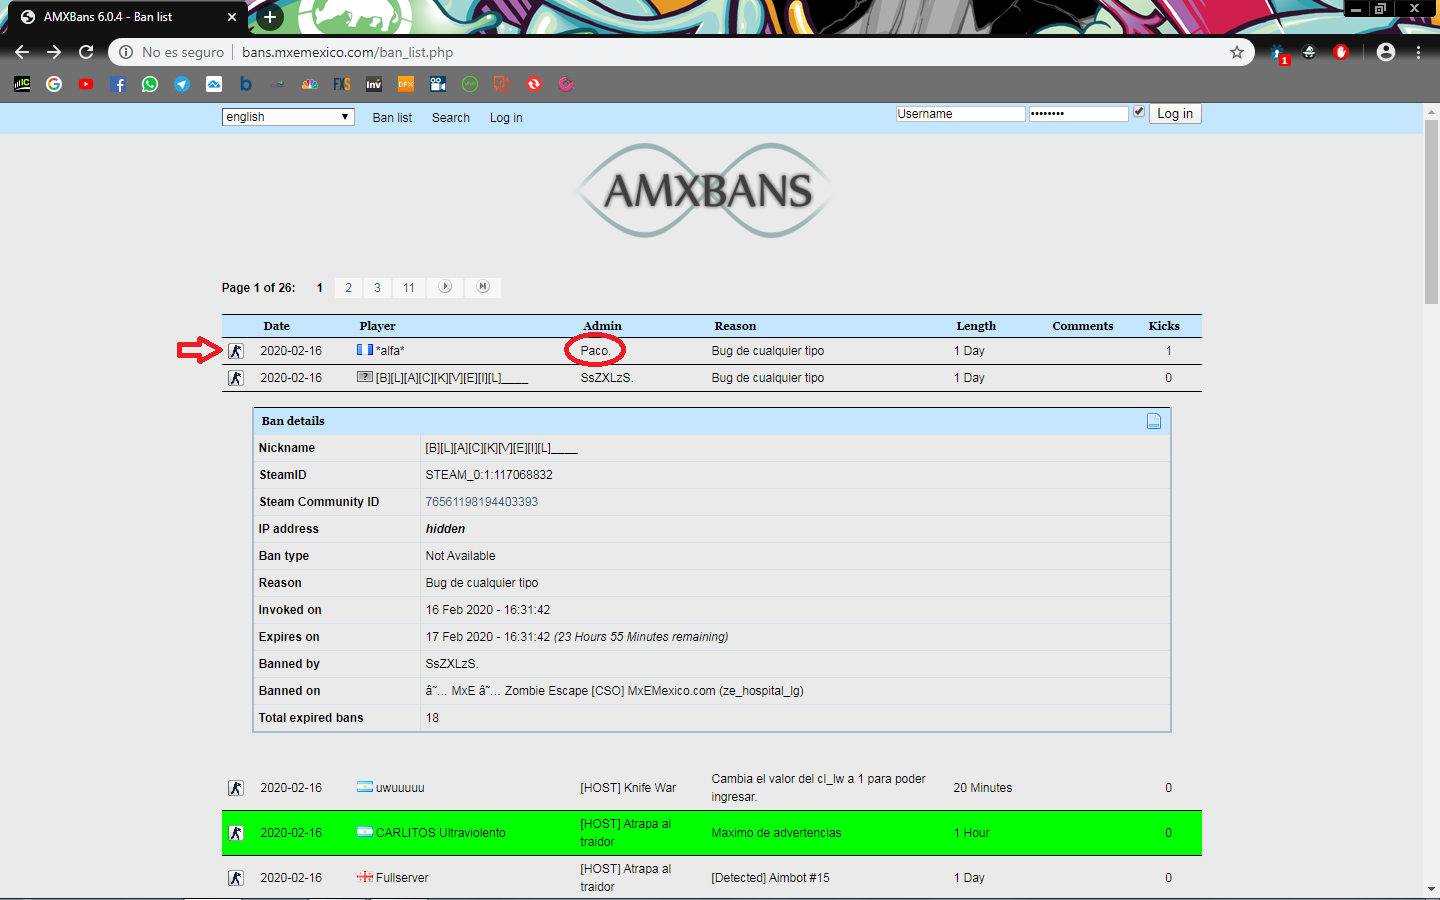Viewport: 1440px width, 900px height.
Task: Click the Reason column header
Action: tap(735, 326)
